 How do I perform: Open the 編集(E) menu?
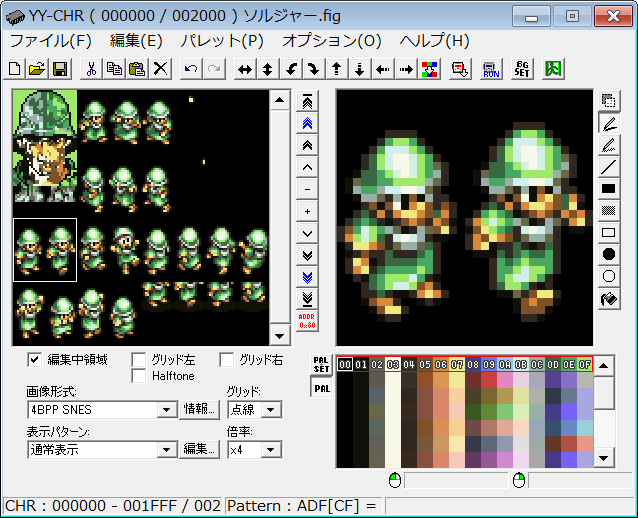(136, 41)
